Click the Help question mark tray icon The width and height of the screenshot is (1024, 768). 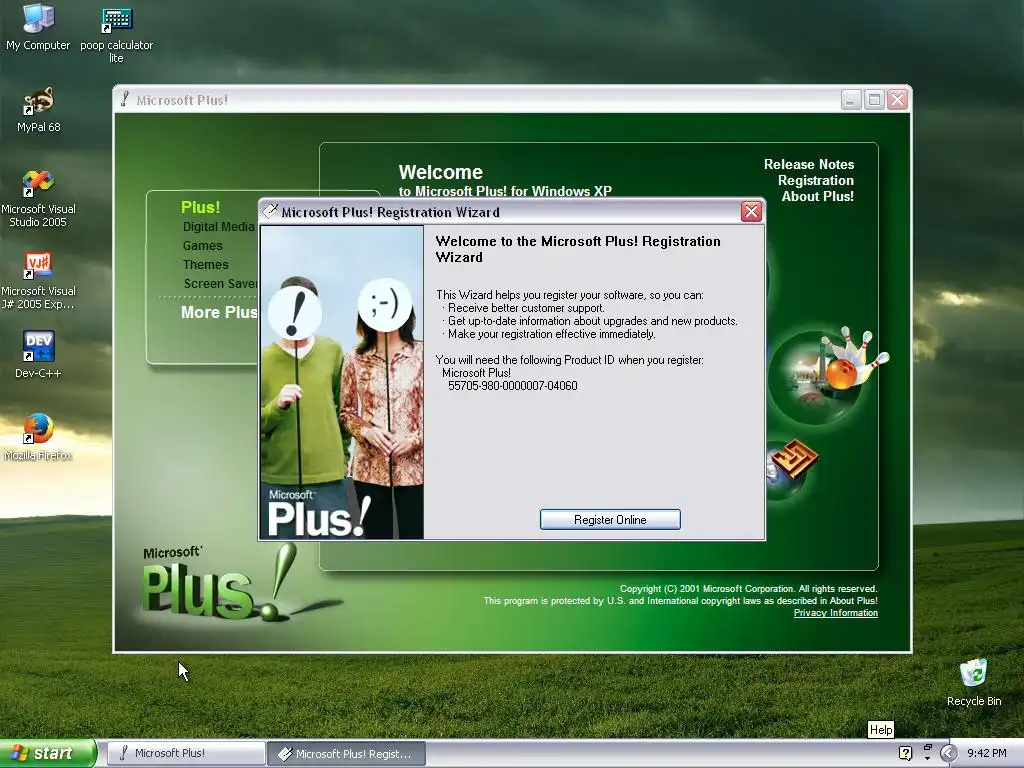click(x=905, y=753)
